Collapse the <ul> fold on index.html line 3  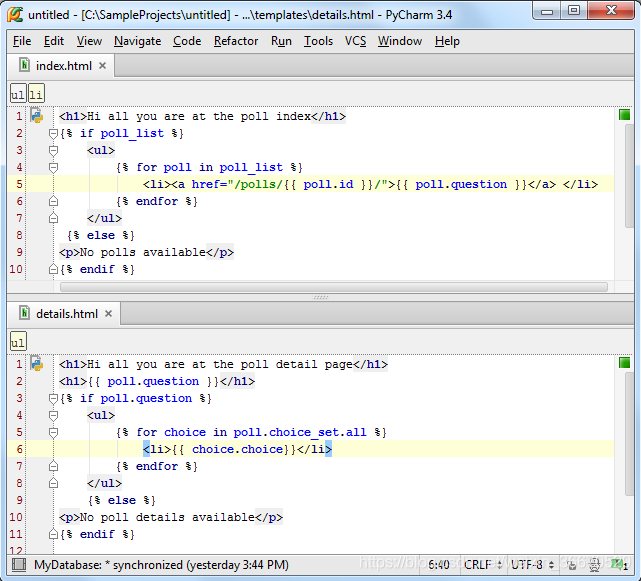pos(53,151)
